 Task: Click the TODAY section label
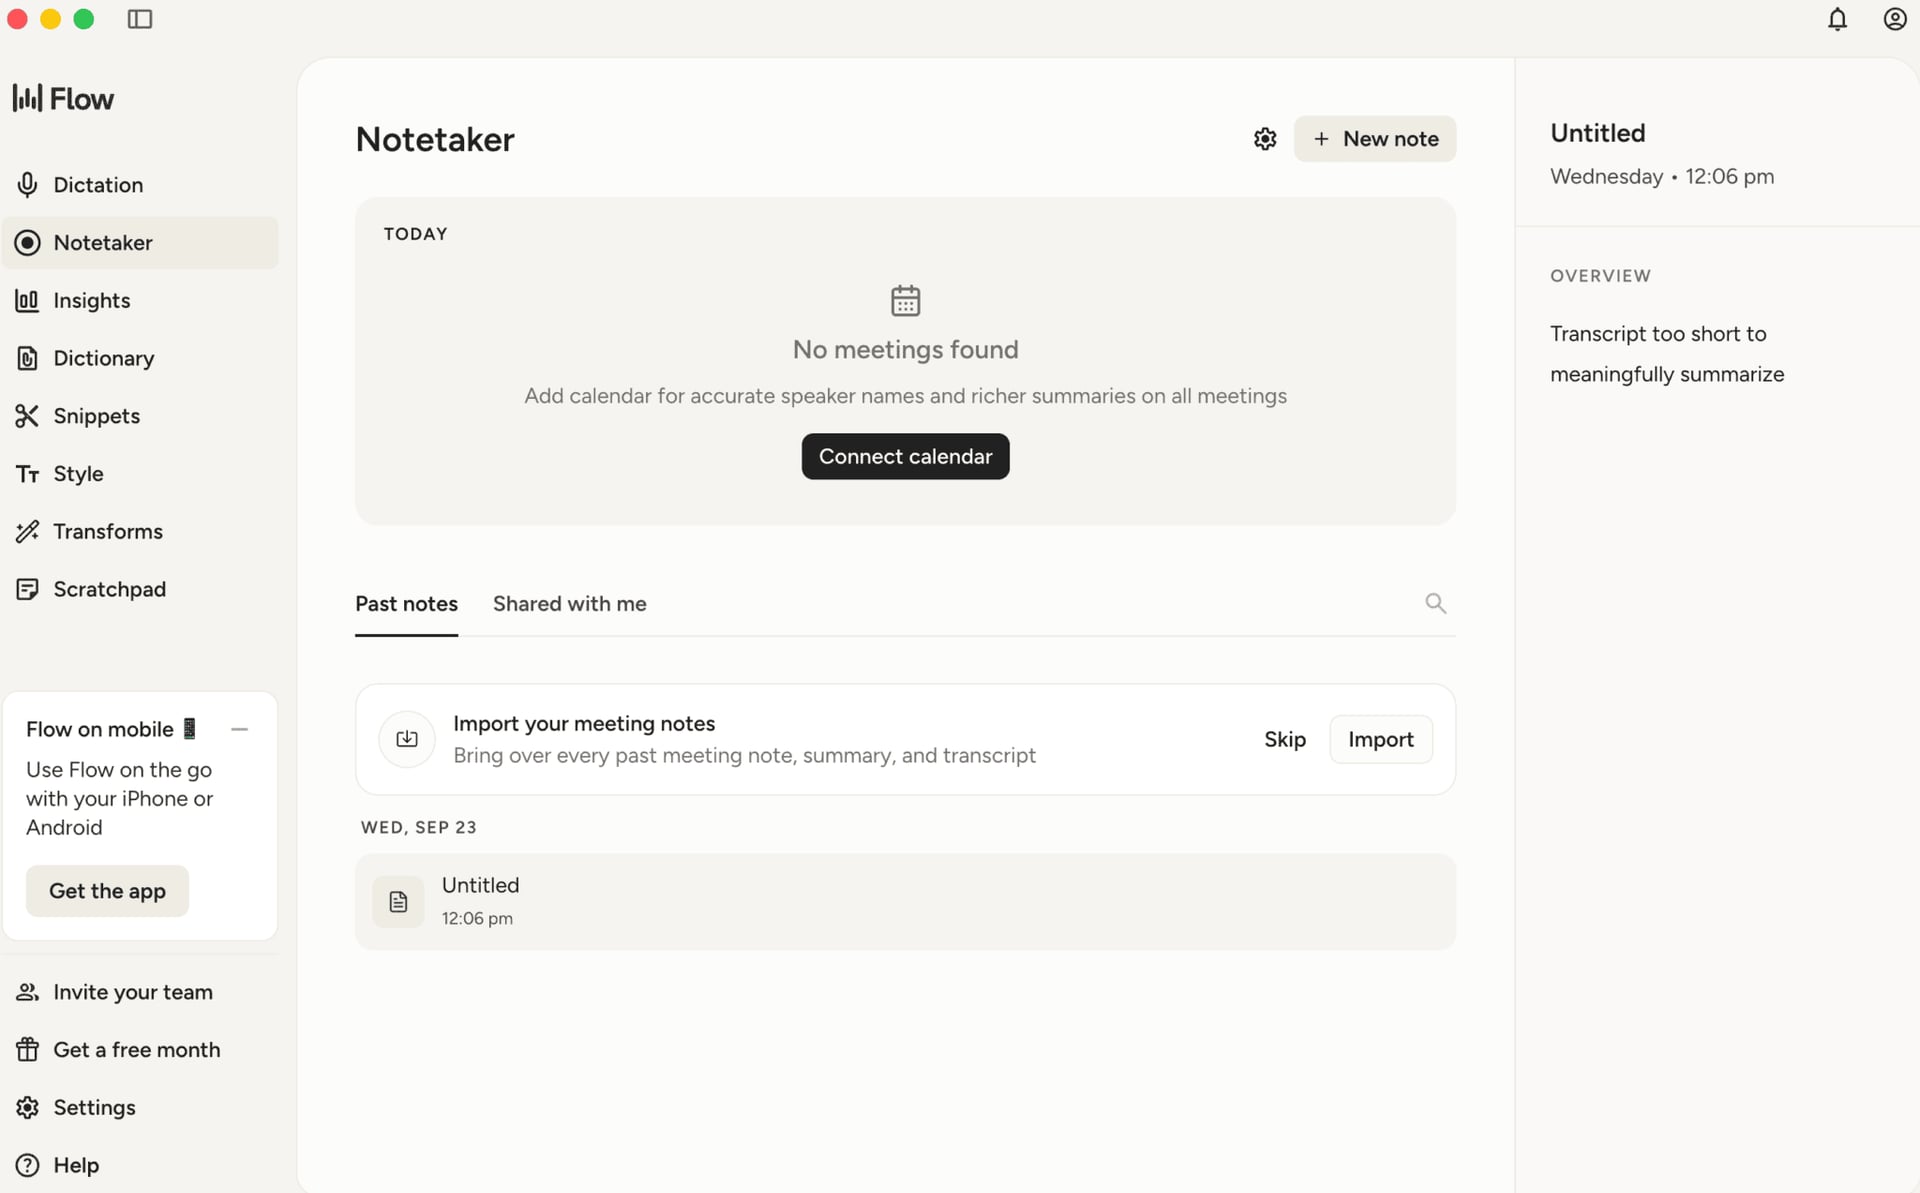[415, 234]
